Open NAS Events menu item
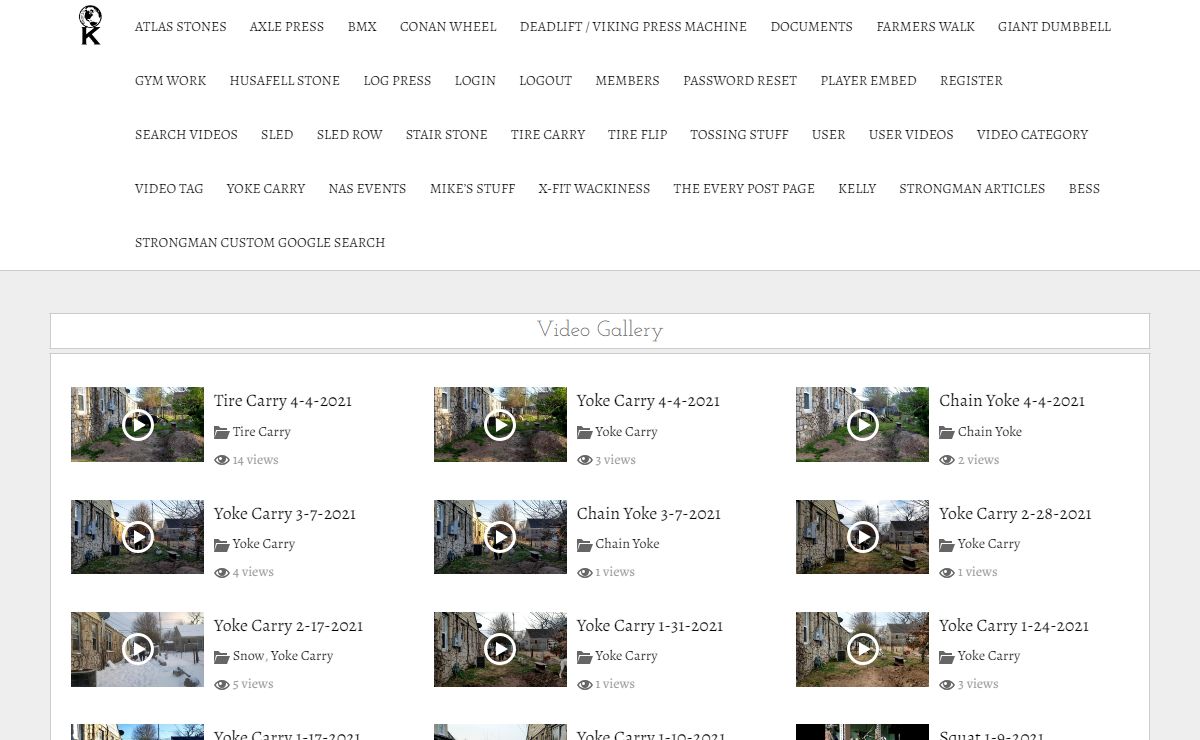The width and height of the screenshot is (1200, 740). pyautogui.click(x=367, y=189)
